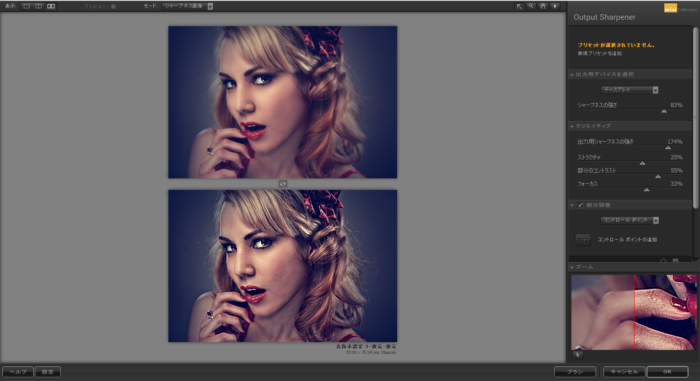Select the zoom magnifier tool
The image size is (700, 381).
click(531, 6)
